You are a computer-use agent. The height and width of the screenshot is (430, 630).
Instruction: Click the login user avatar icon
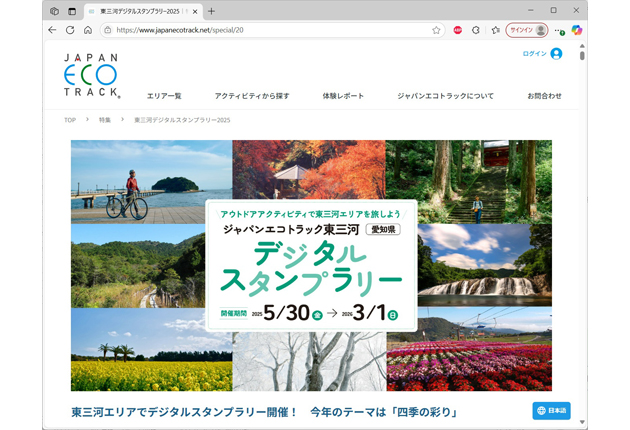click(x=556, y=53)
